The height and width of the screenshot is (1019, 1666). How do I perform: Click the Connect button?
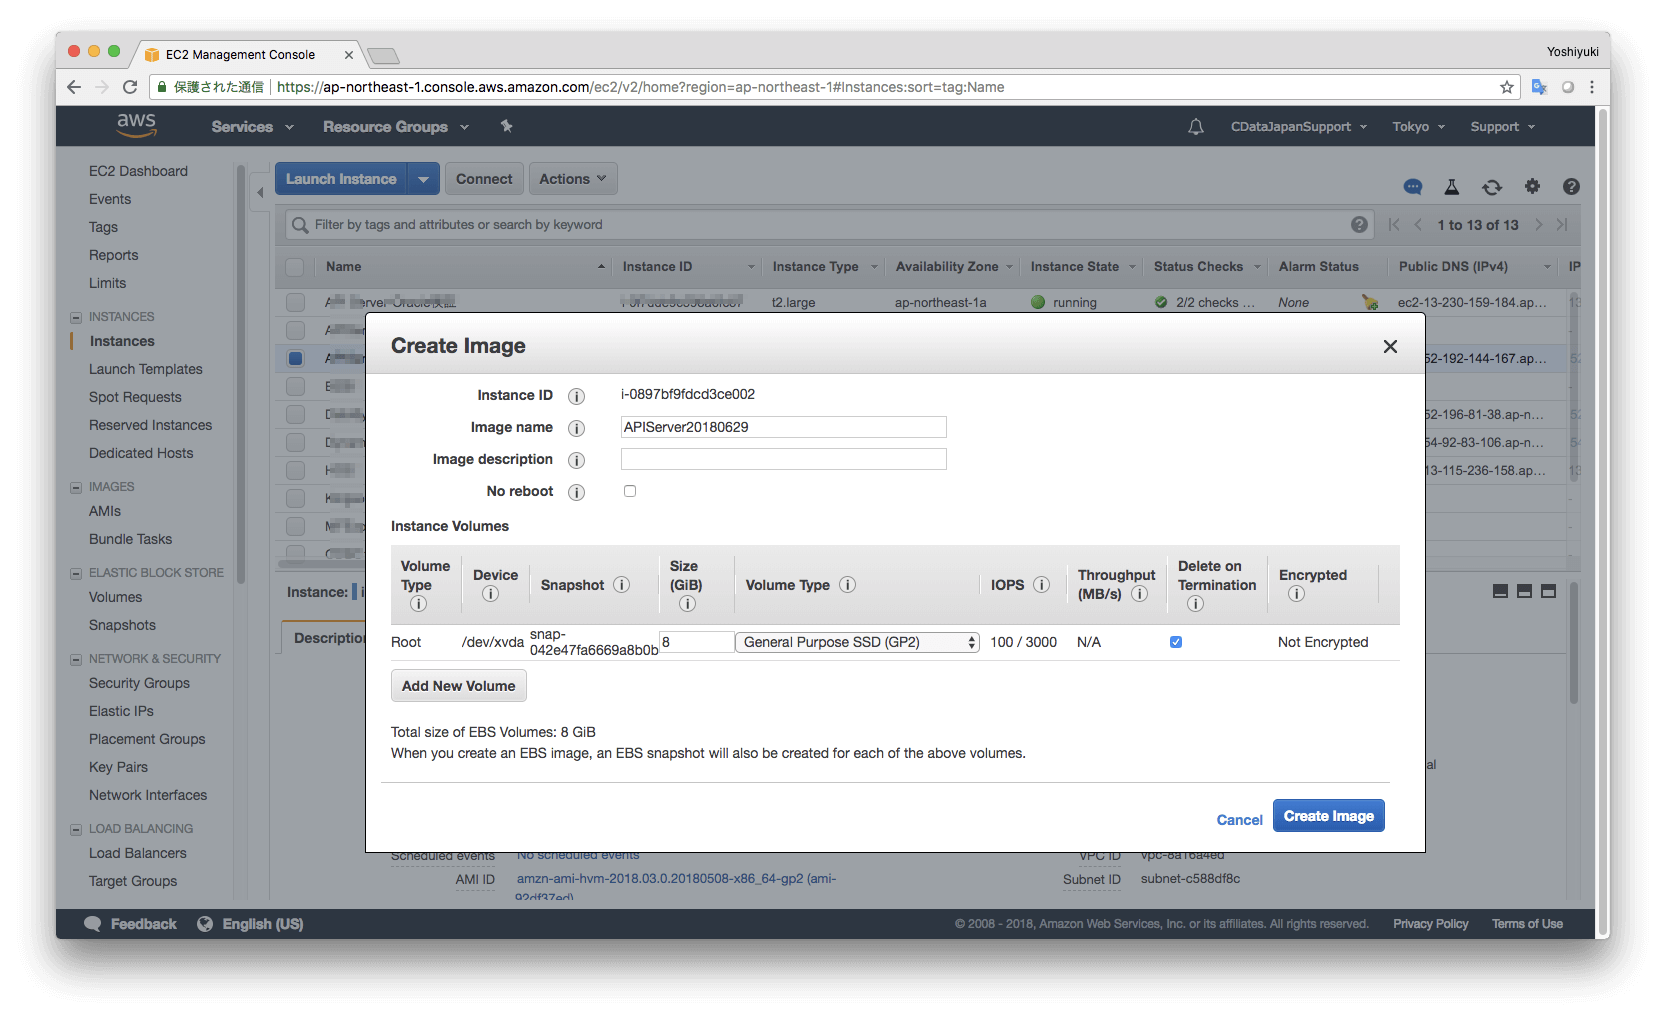[484, 179]
